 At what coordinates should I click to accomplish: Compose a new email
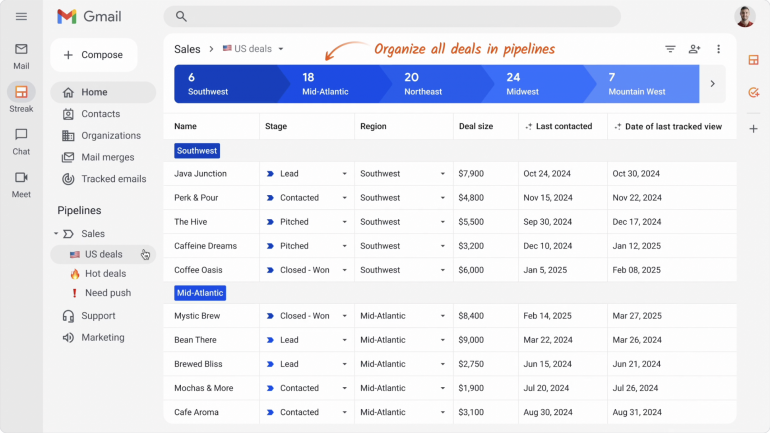pos(94,55)
